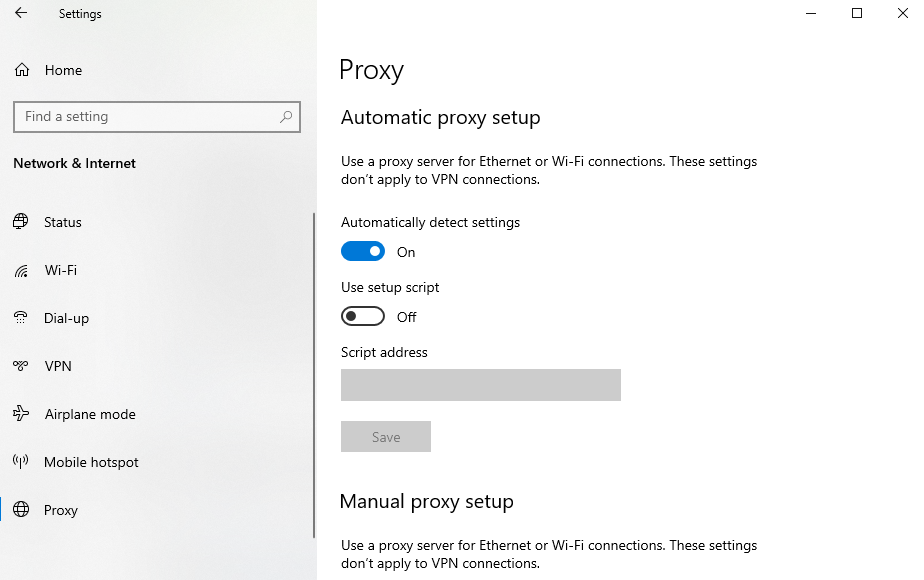
Task: Click the Home icon
Action: pos(21,70)
